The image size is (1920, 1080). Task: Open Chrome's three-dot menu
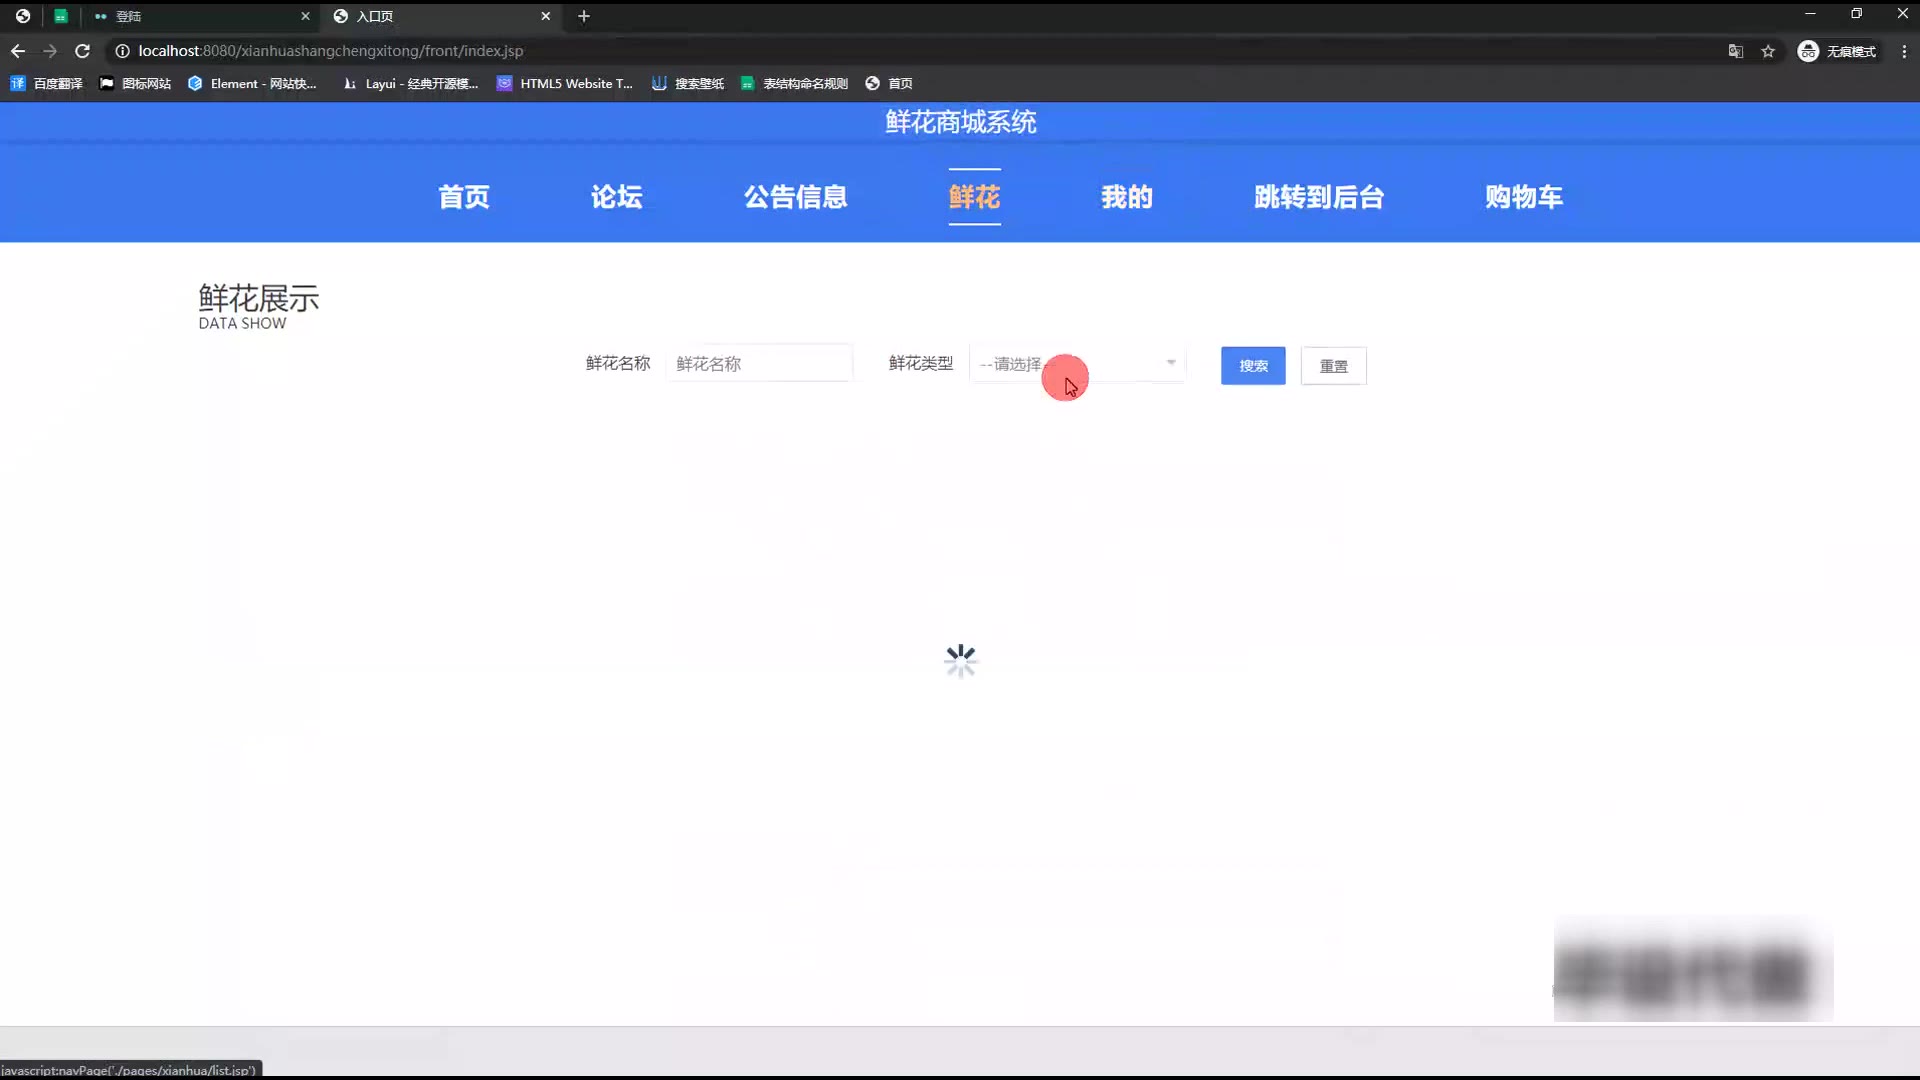tap(1904, 51)
